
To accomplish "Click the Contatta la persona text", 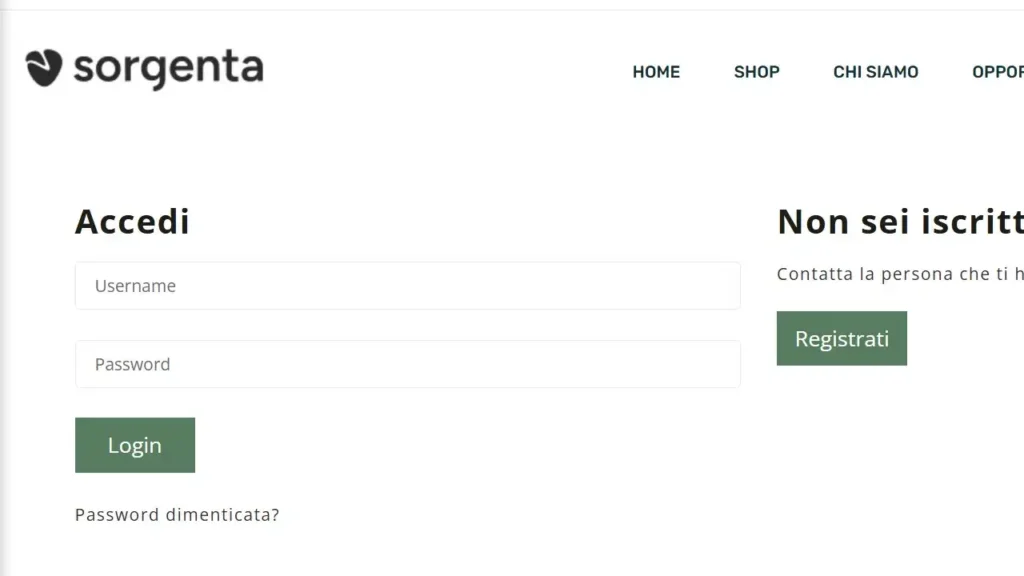I will pyautogui.click(x=899, y=273).
